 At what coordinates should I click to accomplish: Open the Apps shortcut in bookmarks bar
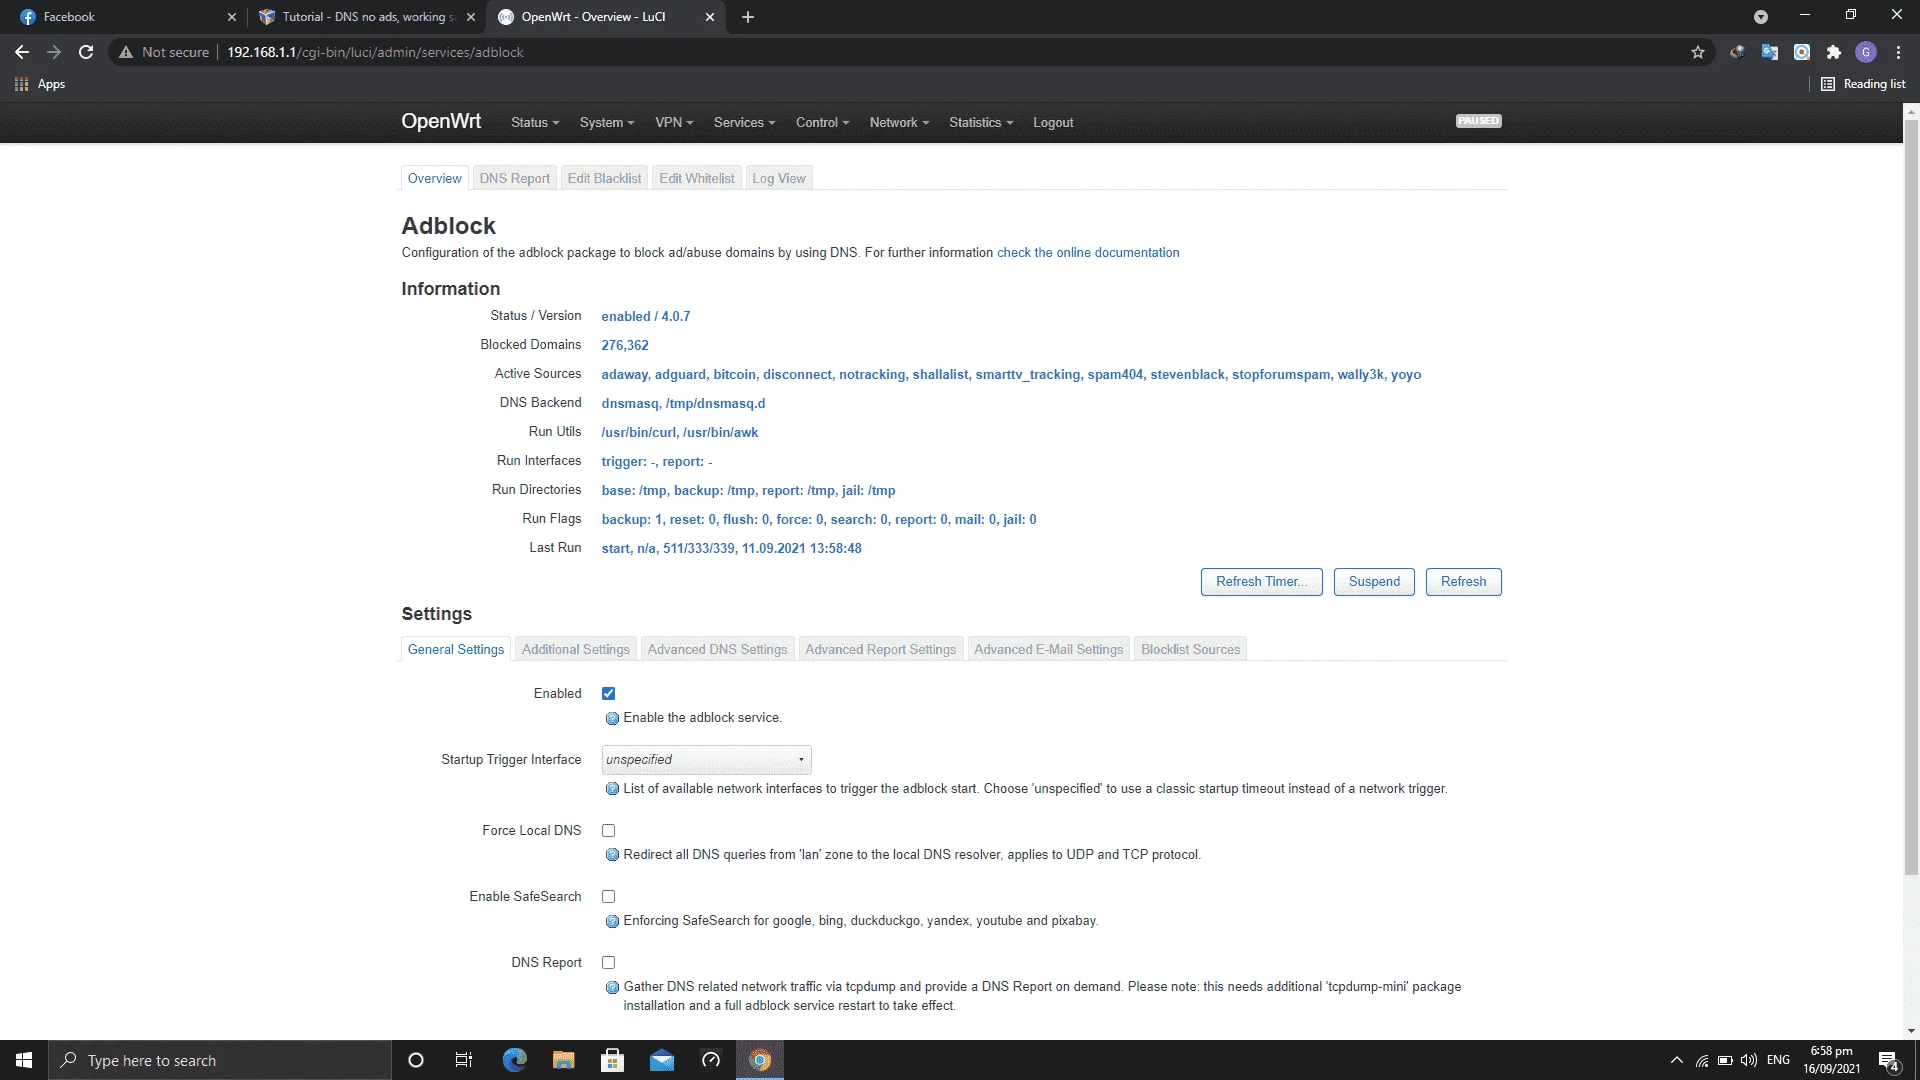click(40, 84)
